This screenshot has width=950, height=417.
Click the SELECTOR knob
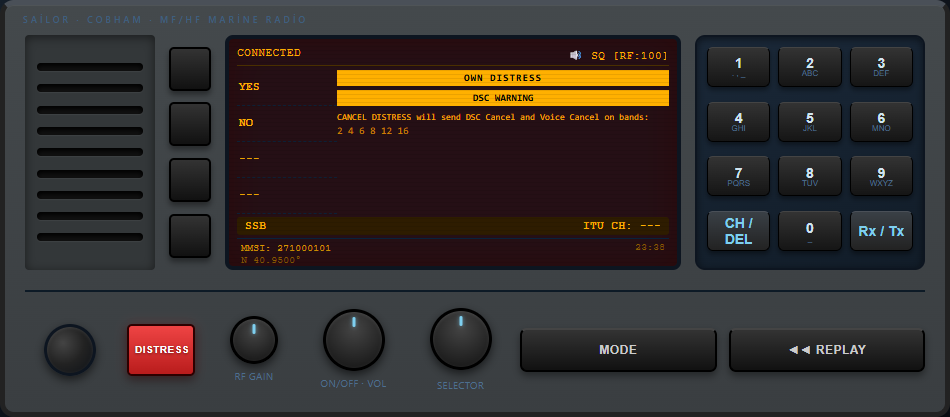pyautogui.click(x=460, y=339)
